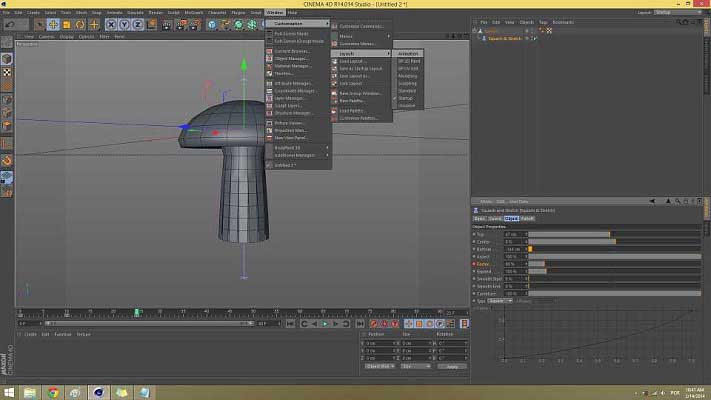Click the Record Active Objects button
The image size is (711, 400).
coord(373,323)
